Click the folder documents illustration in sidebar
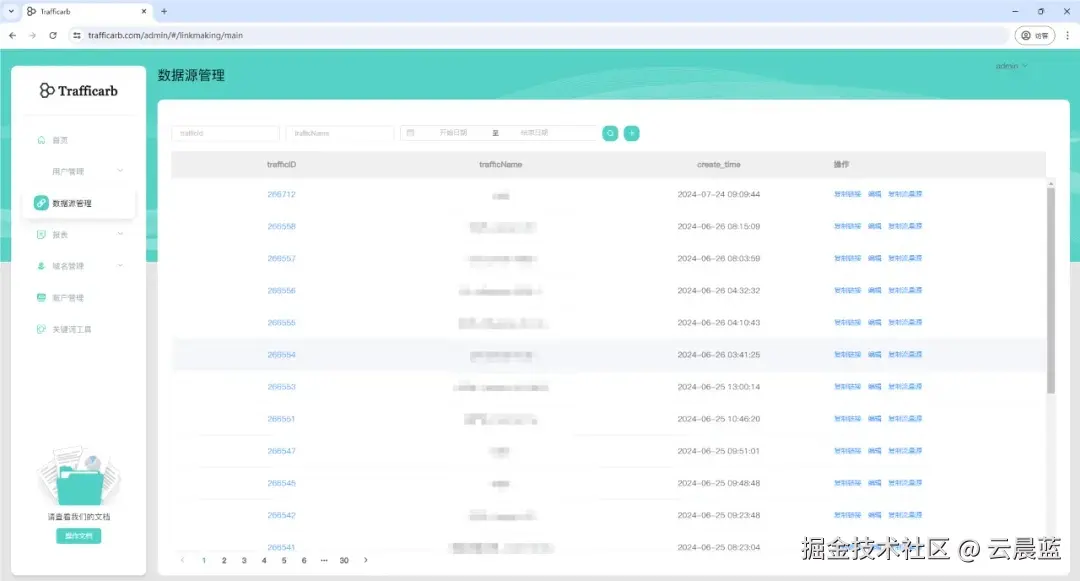1080x581 pixels. coord(79,476)
